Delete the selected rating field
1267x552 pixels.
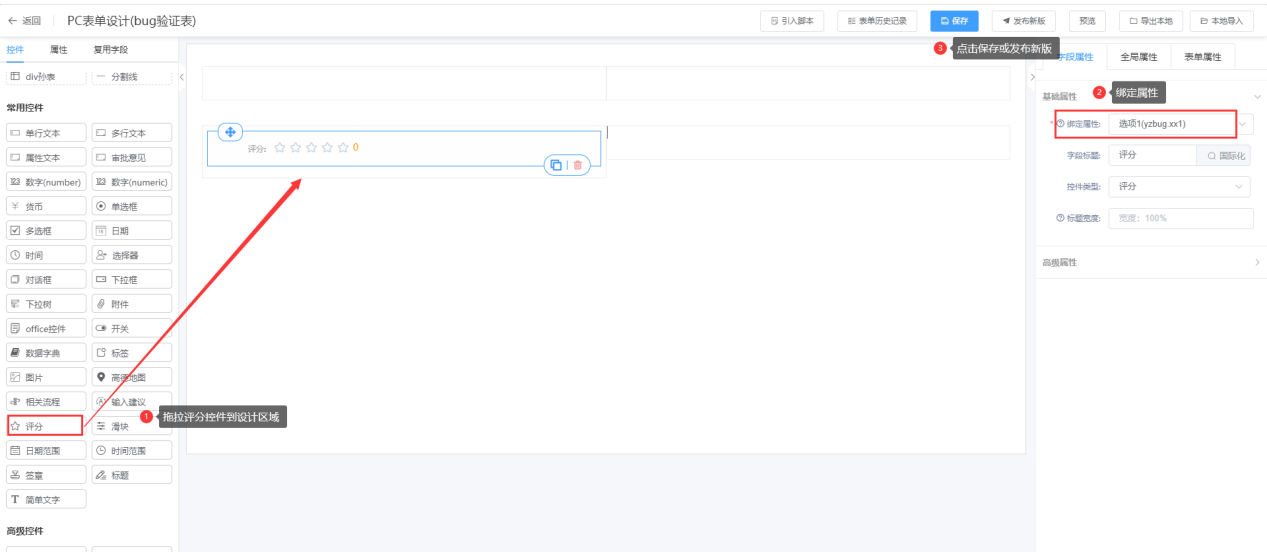coord(577,165)
